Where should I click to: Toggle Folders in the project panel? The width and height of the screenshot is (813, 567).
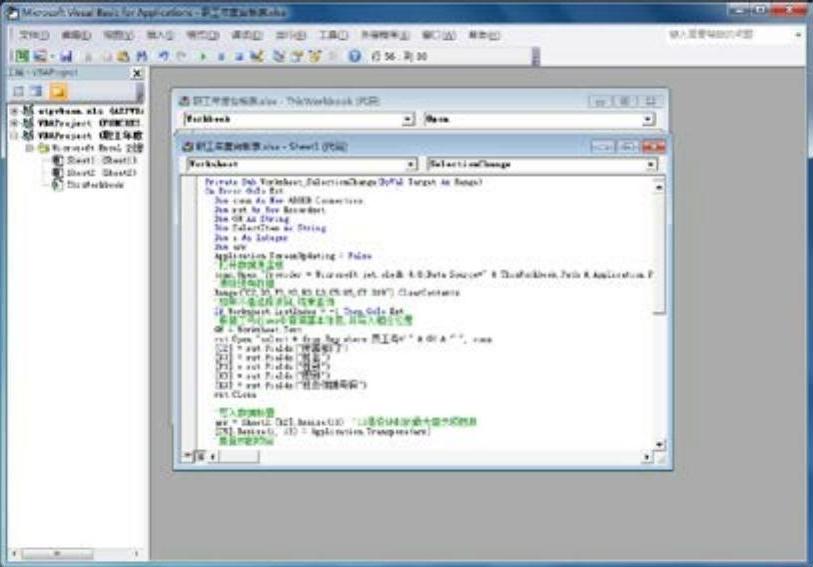pos(58,92)
